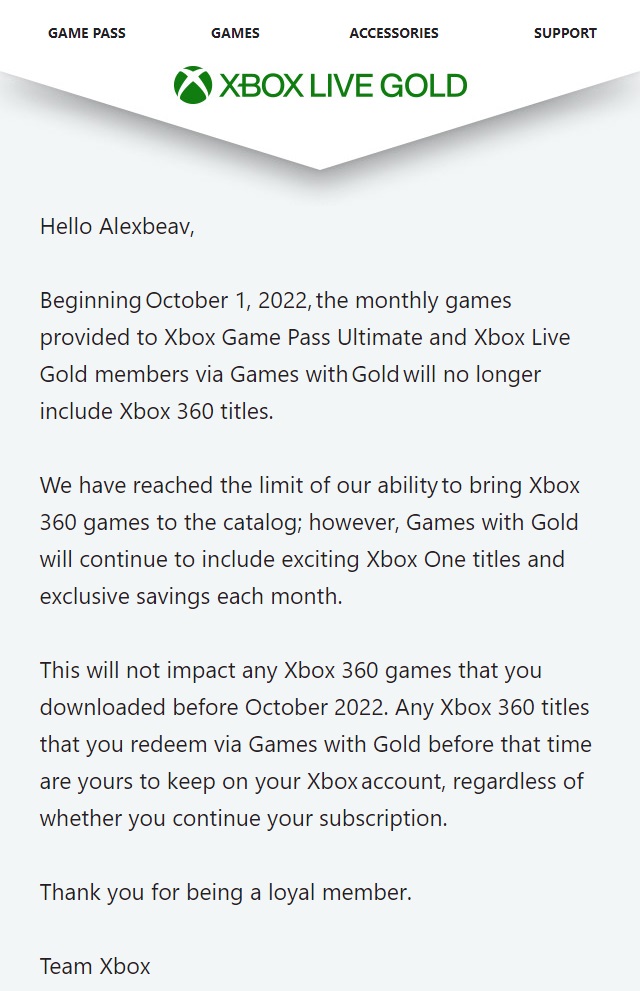Open the SUPPORT navigation item
640x991 pixels.
click(565, 33)
